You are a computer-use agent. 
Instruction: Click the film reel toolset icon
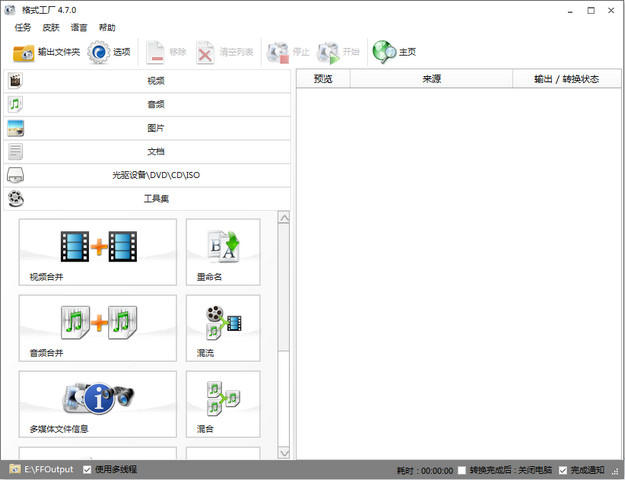(16, 199)
